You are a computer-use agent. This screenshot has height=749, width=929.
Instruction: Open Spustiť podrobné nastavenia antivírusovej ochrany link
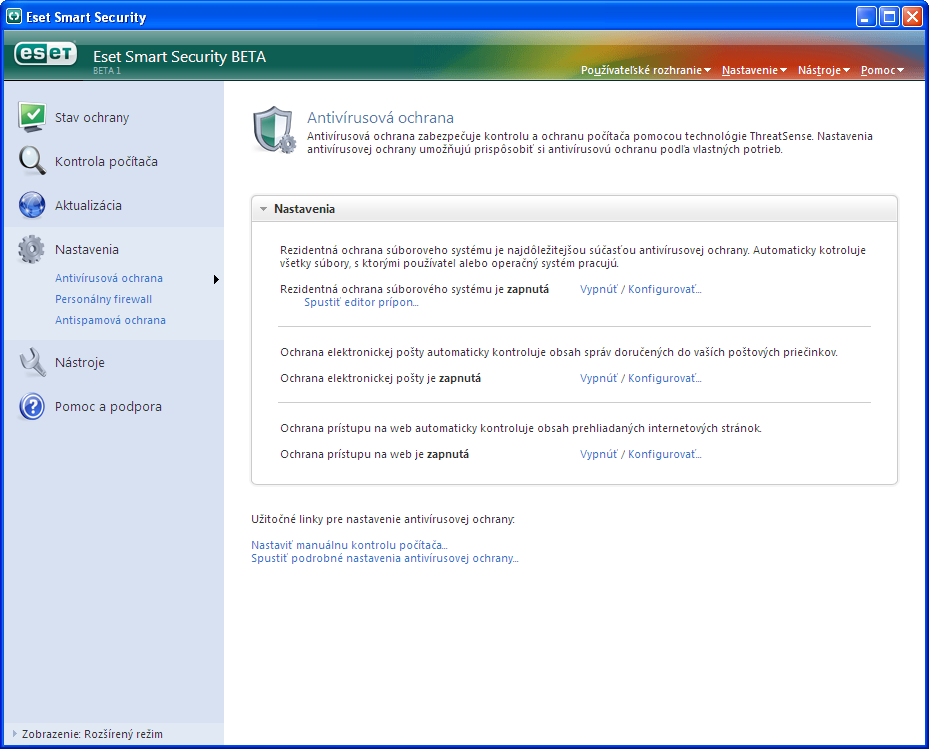coord(385,558)
